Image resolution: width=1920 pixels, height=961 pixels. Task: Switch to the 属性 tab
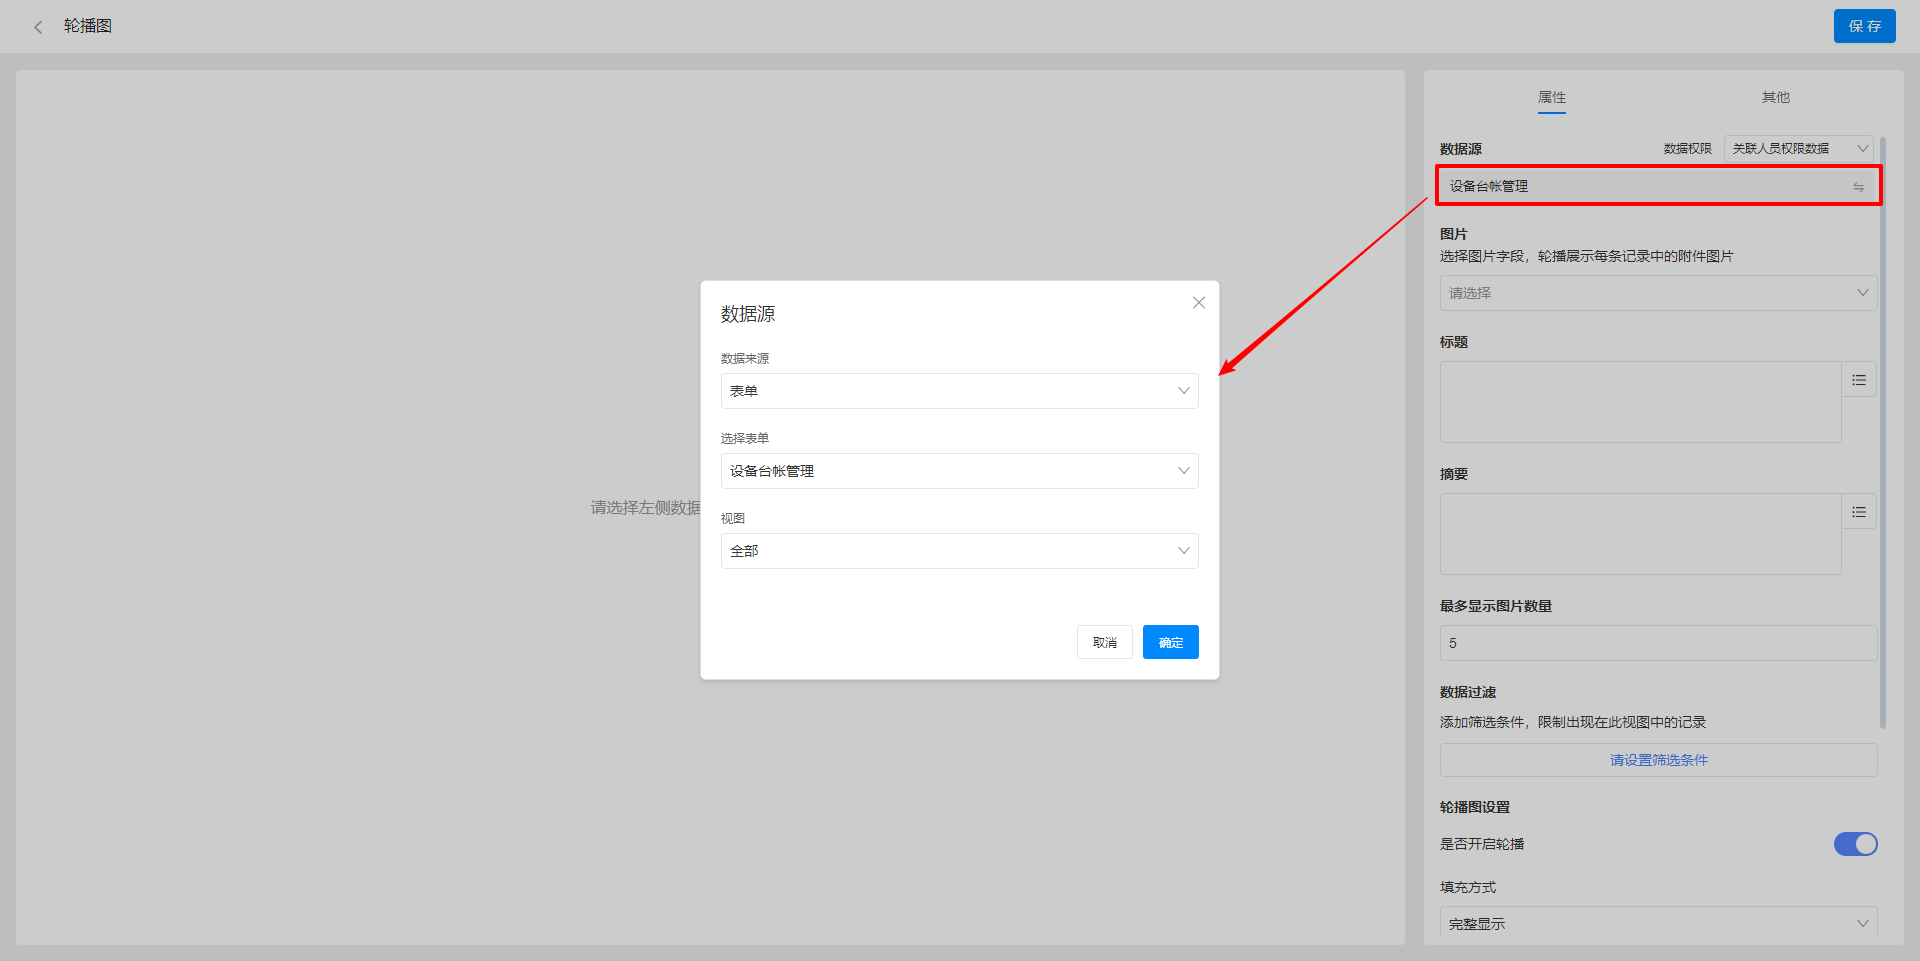pyautogui.click(x=1551, y=97)
